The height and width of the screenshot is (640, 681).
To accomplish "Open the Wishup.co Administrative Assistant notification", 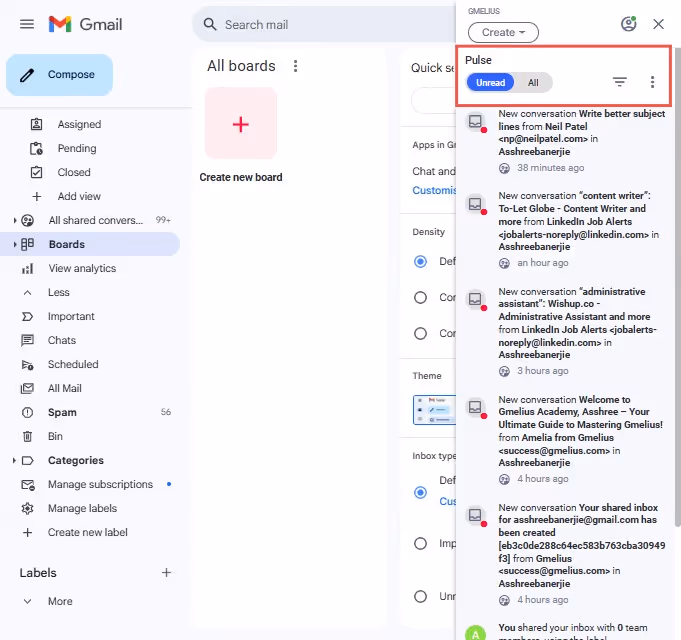I will (578, 323).
